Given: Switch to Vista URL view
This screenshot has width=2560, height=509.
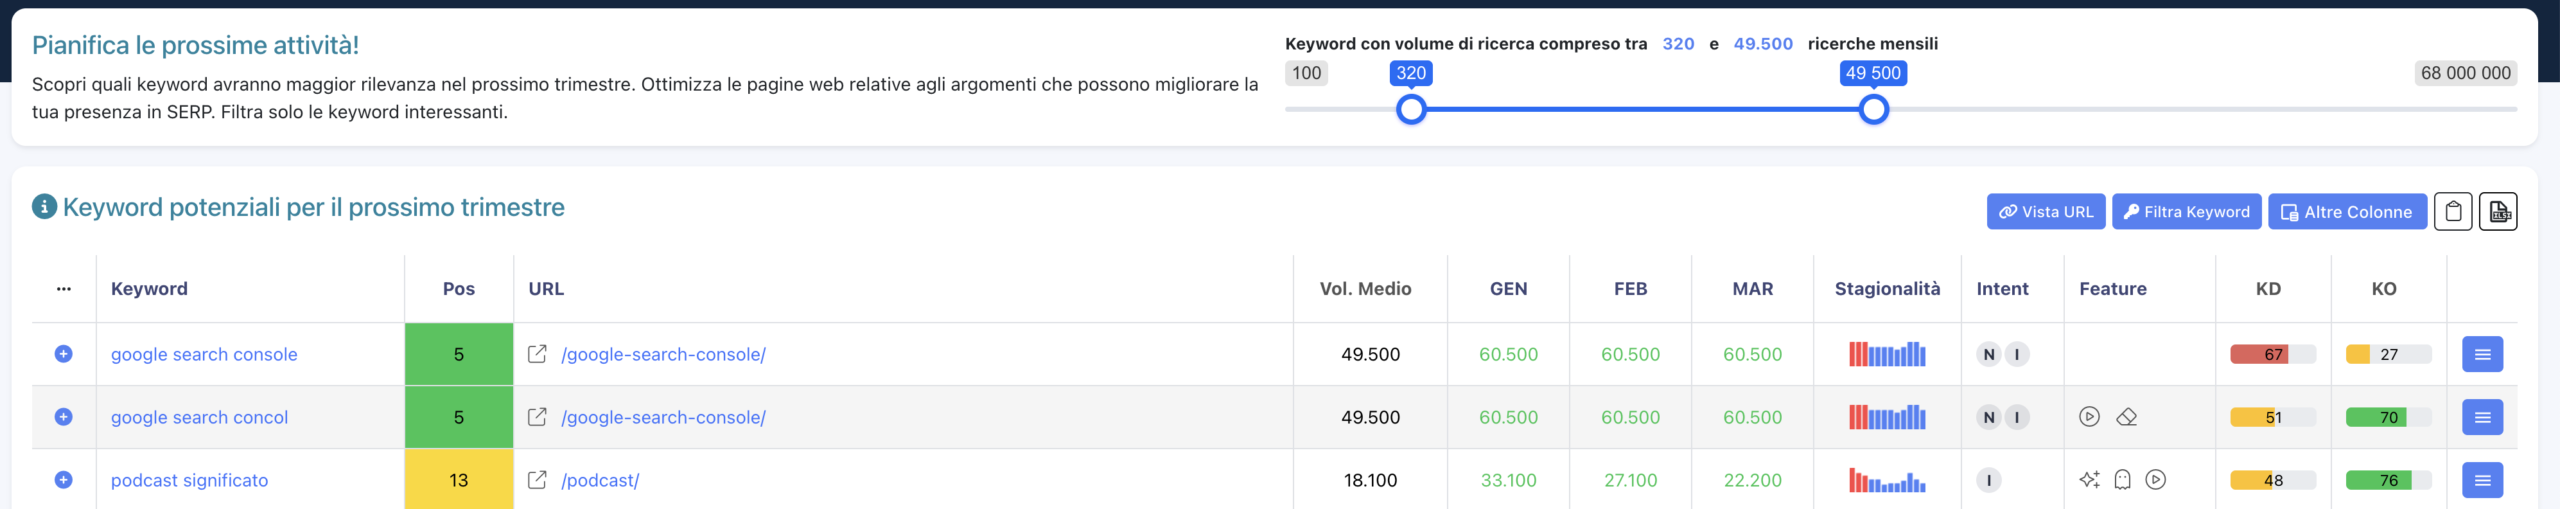Looking at the screenshot, I should click(2045, 212).
